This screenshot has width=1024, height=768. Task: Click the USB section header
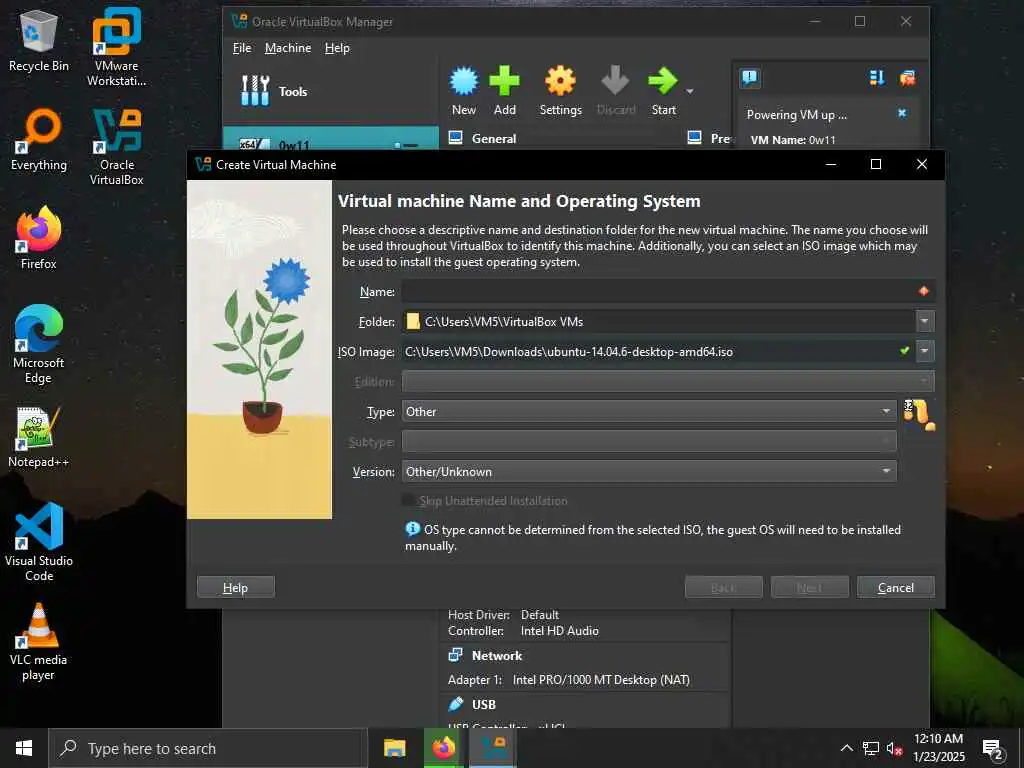pyautogui.click(x=483, y=704)
